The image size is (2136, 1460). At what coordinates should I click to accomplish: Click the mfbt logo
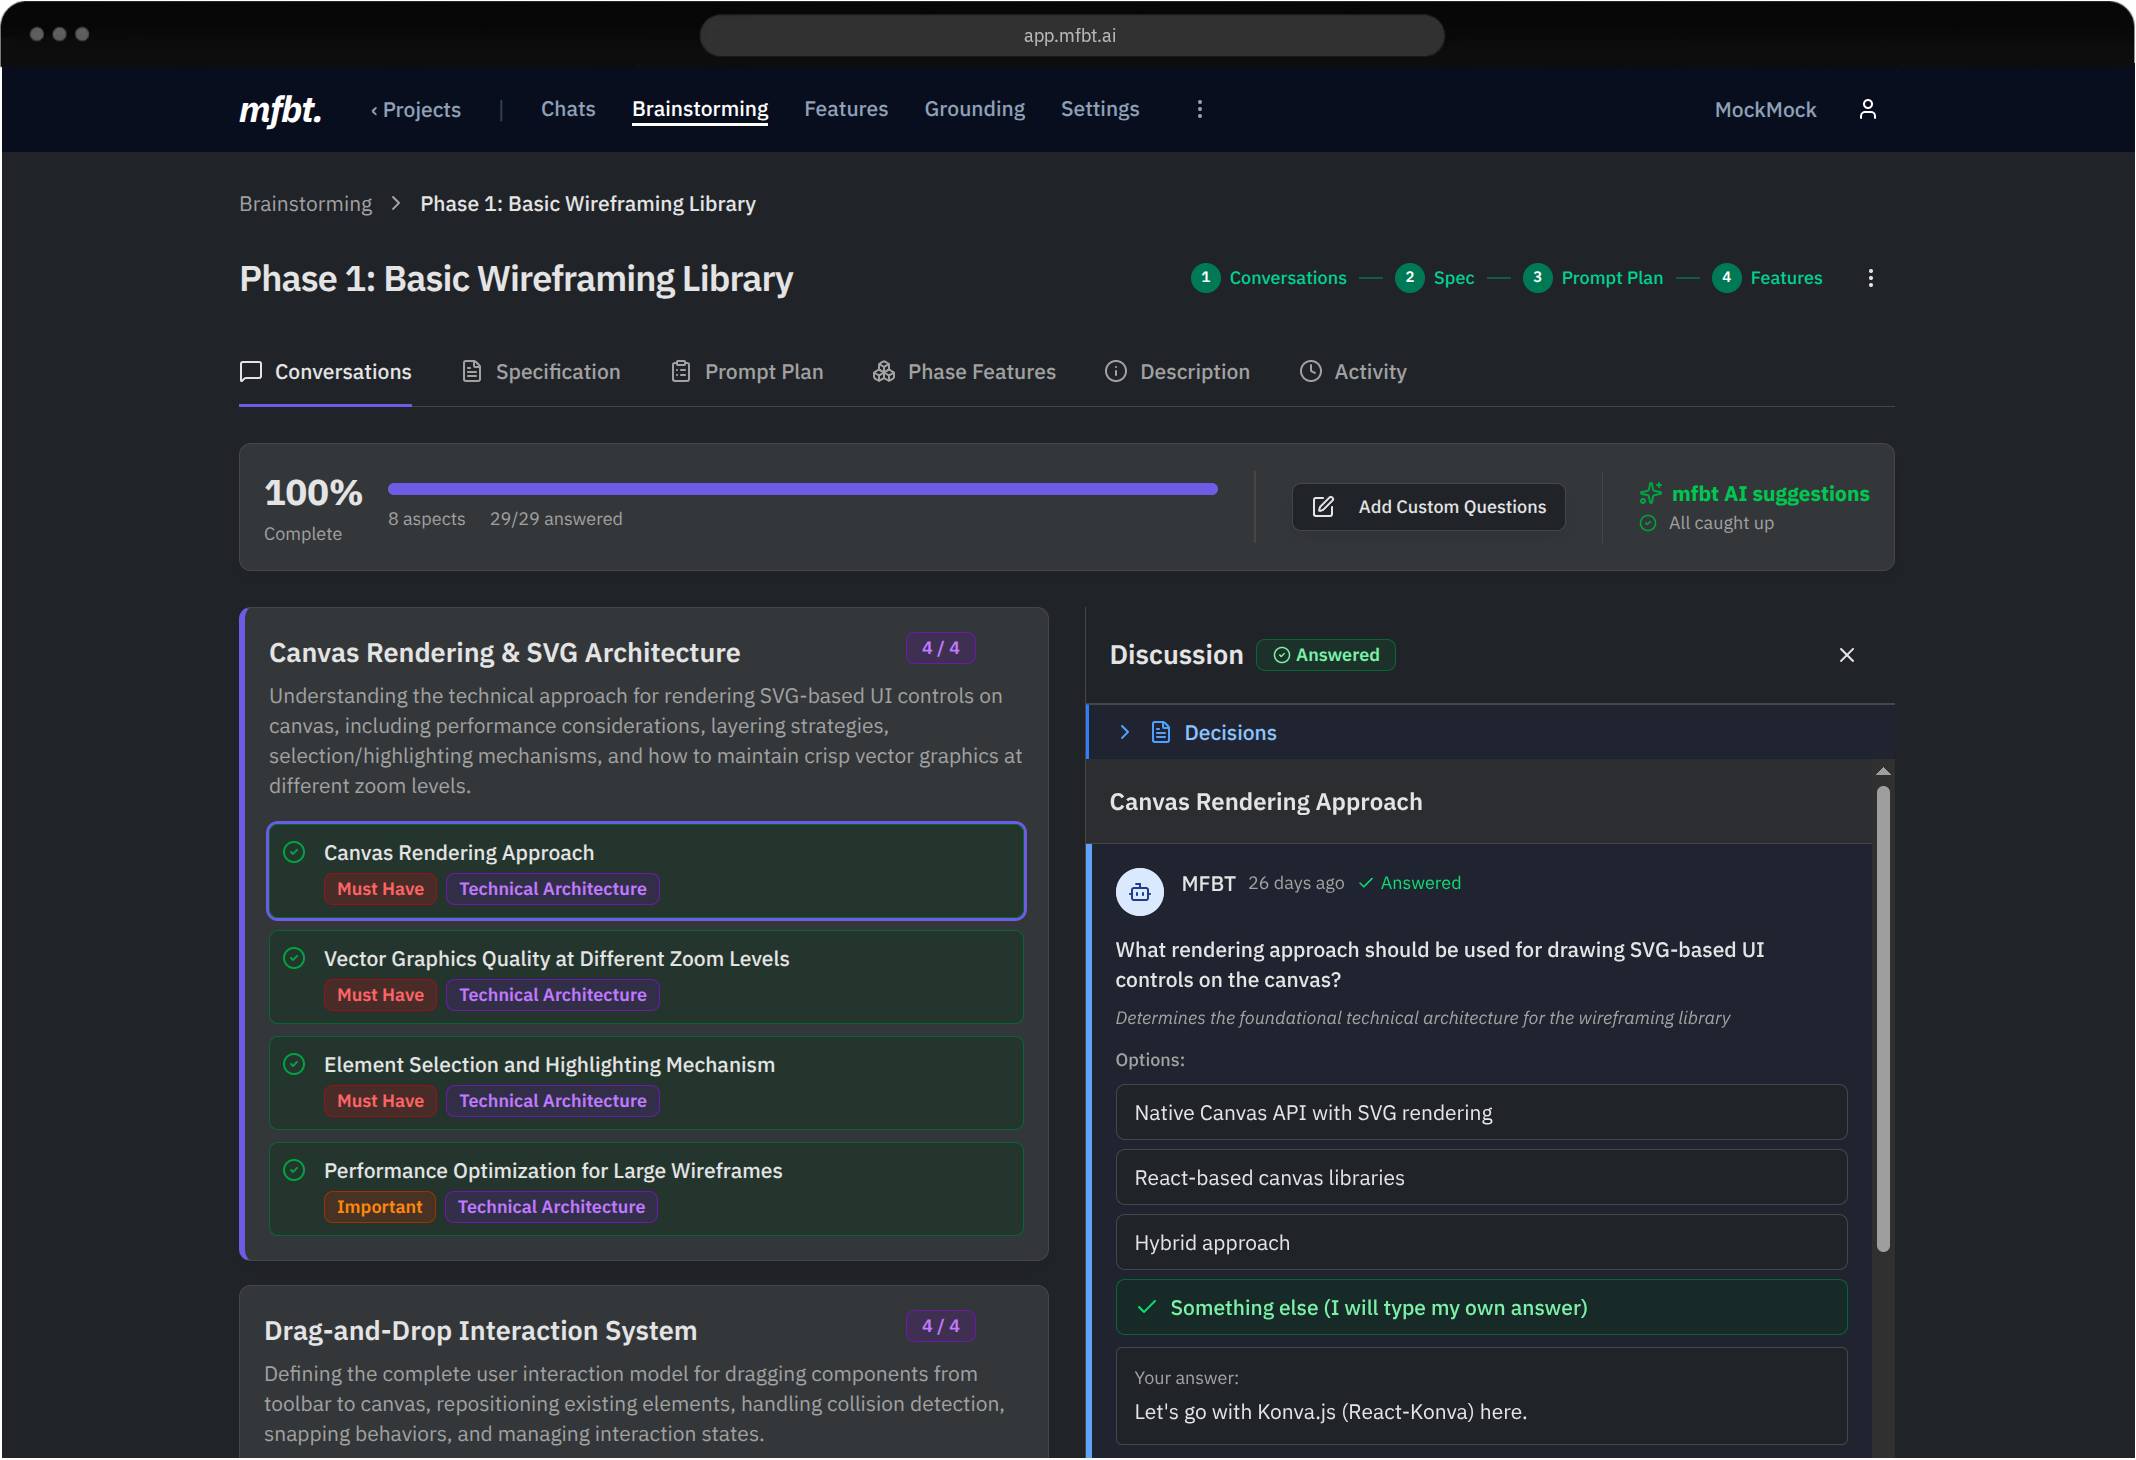tap(280, 110)
